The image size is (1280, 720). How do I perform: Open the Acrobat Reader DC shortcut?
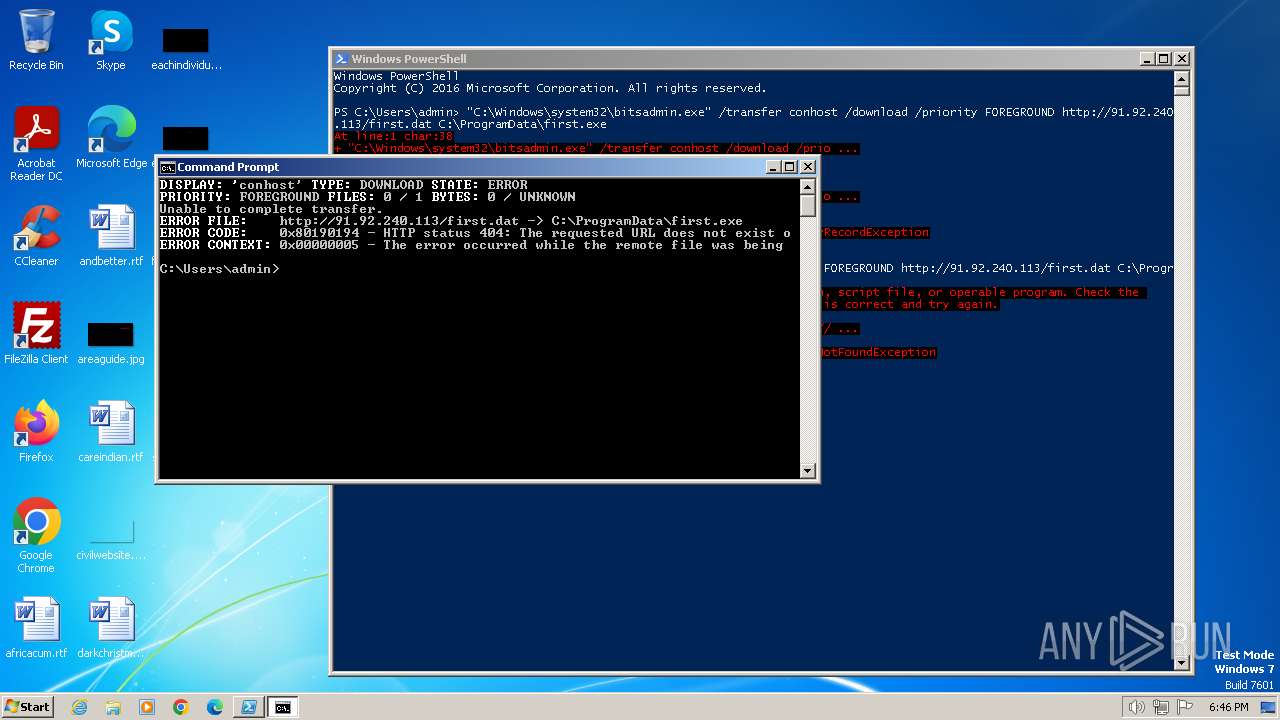[x=36, y=144]
